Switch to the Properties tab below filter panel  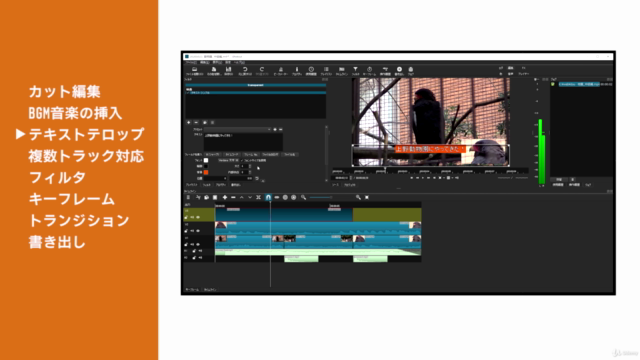221,185
